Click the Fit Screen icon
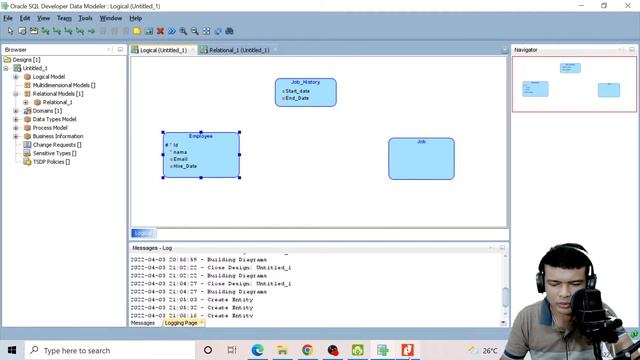The width and height of the screenshot is (640, 360). [207, 31]
